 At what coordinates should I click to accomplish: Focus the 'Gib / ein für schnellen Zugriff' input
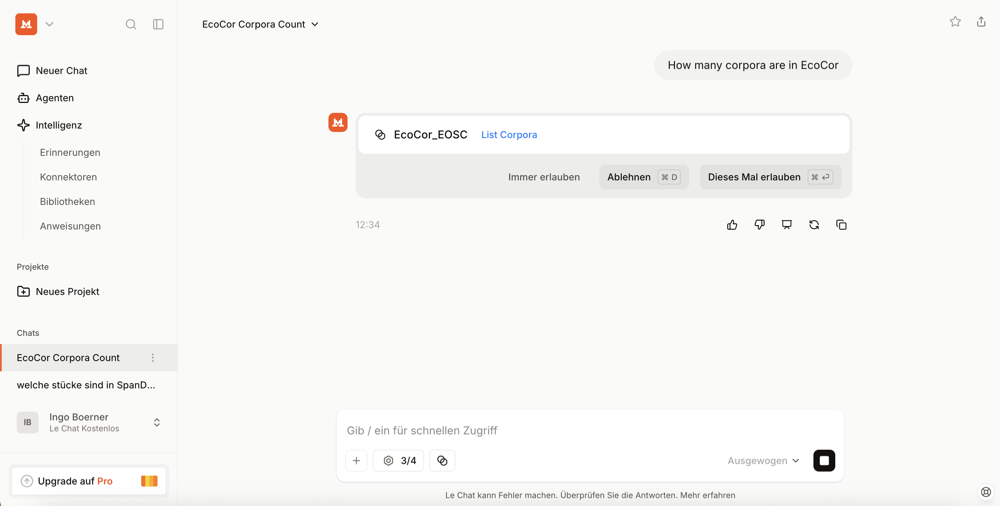coord(590,431)
